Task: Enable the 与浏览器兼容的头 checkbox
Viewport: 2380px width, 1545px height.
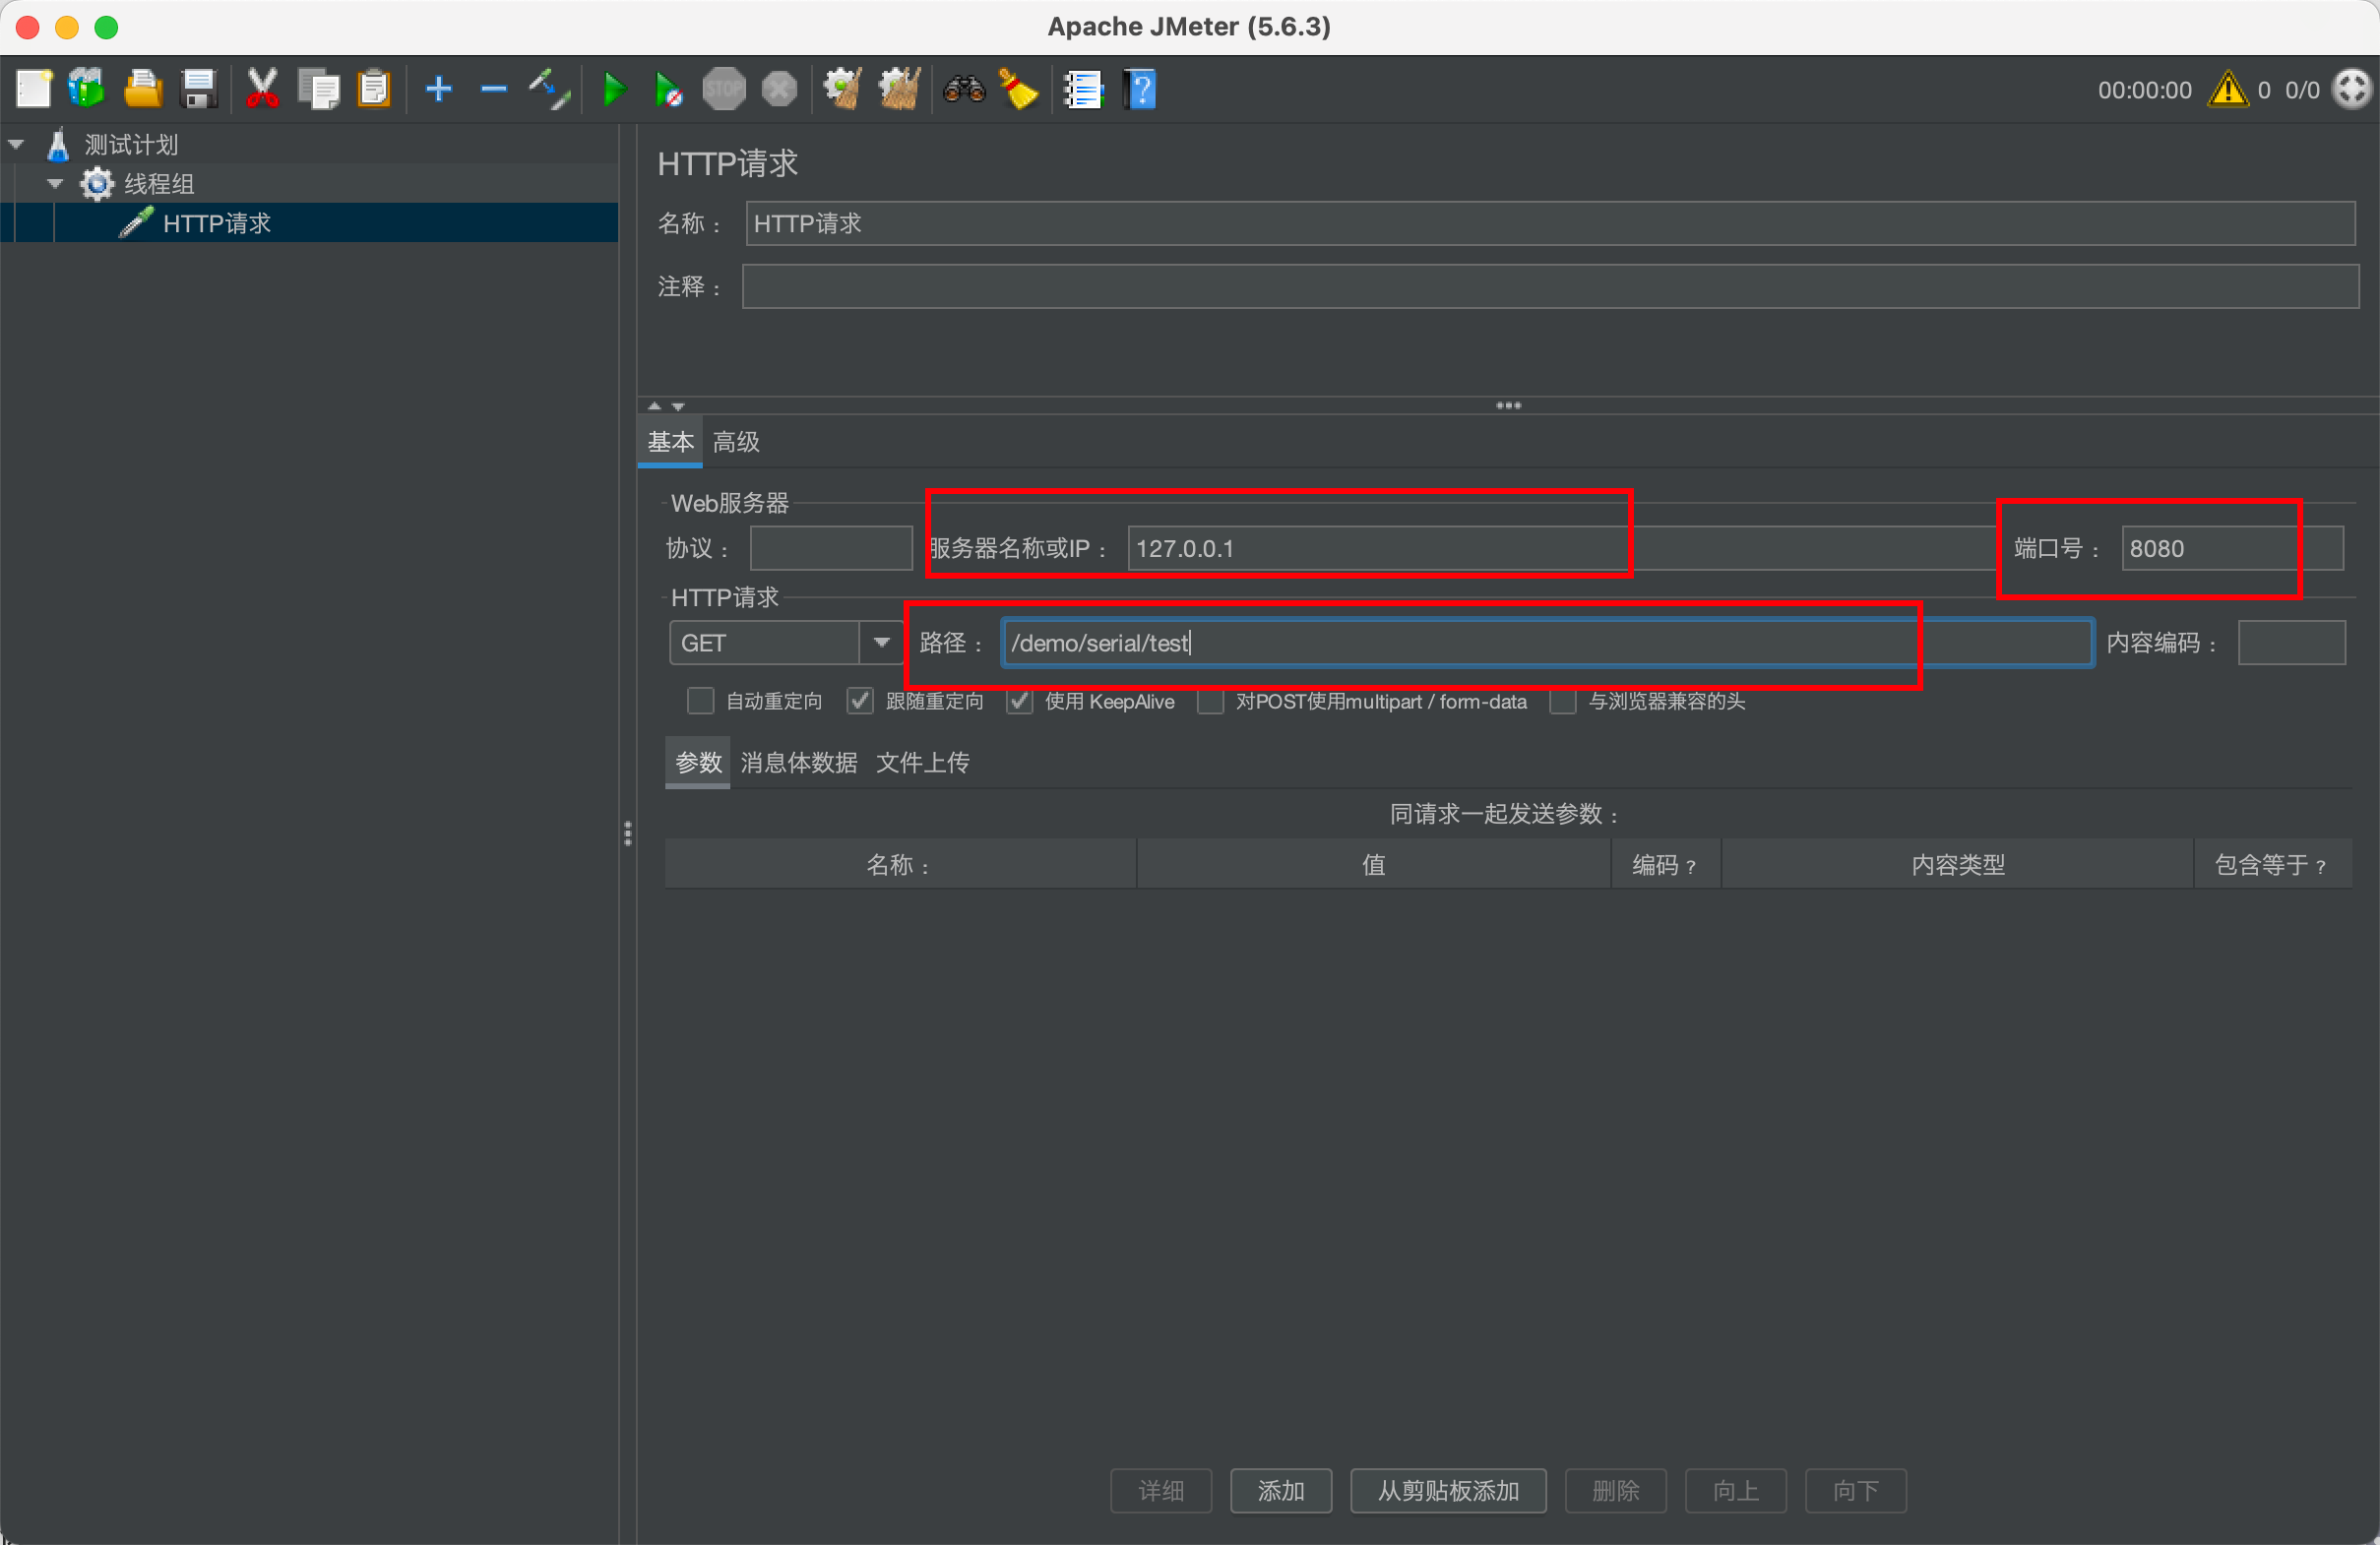Action: click(x=1563, y=701)
